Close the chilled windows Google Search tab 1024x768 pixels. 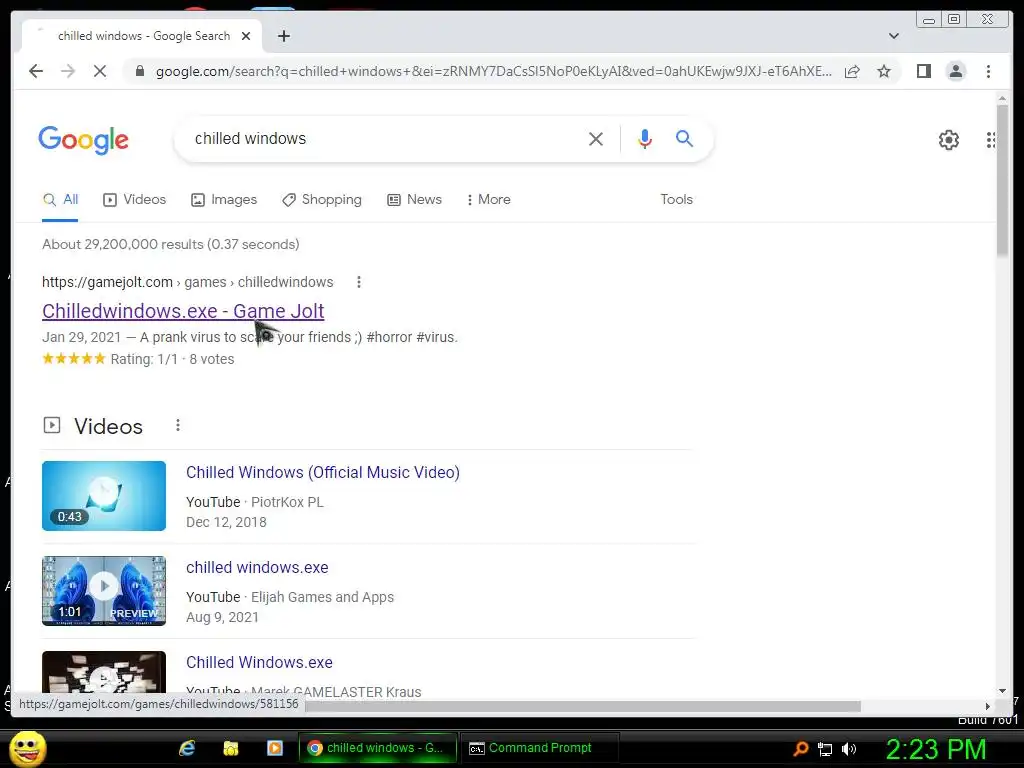click(246, 36)
